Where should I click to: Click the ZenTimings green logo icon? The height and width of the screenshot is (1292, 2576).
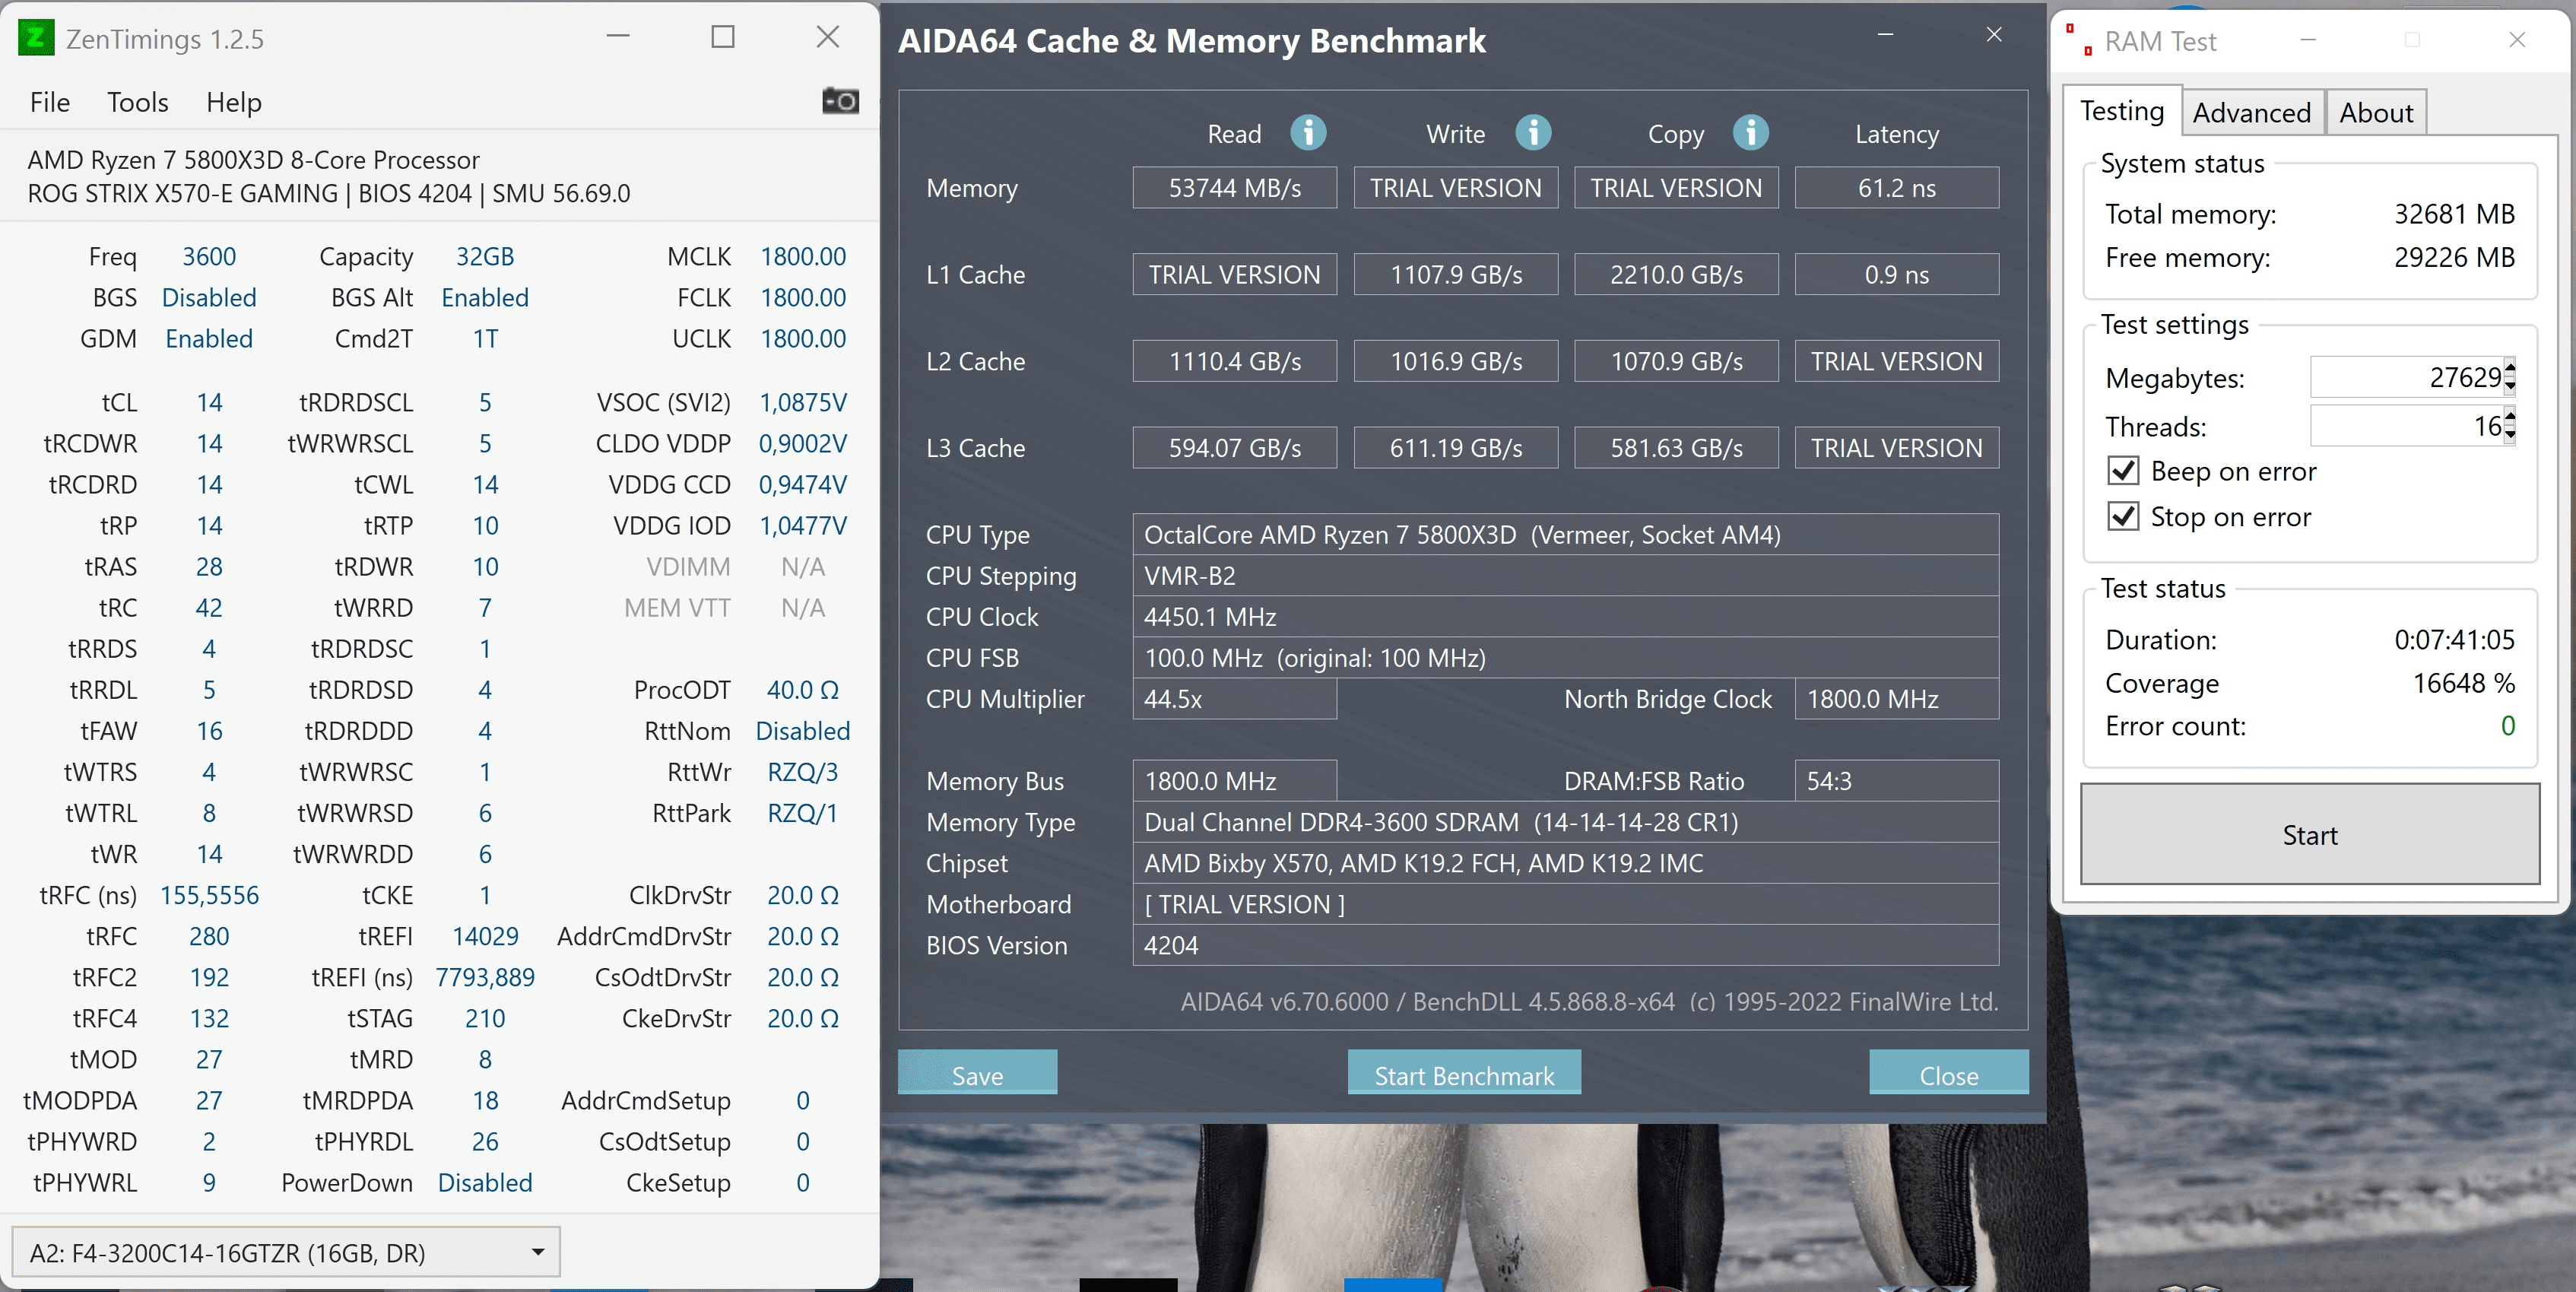[36, 38]
